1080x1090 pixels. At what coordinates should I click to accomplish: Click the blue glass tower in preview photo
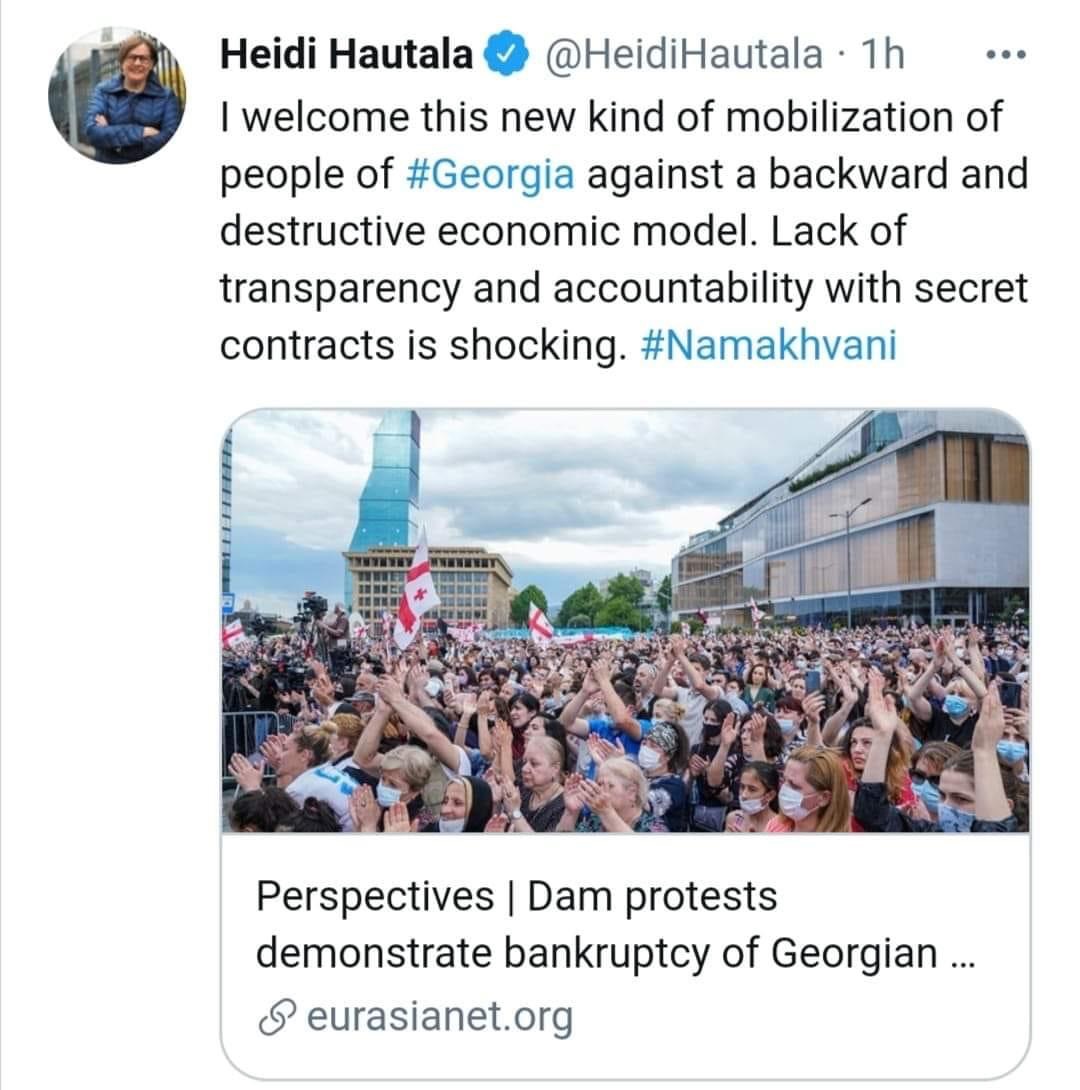(x=389, y=480)
